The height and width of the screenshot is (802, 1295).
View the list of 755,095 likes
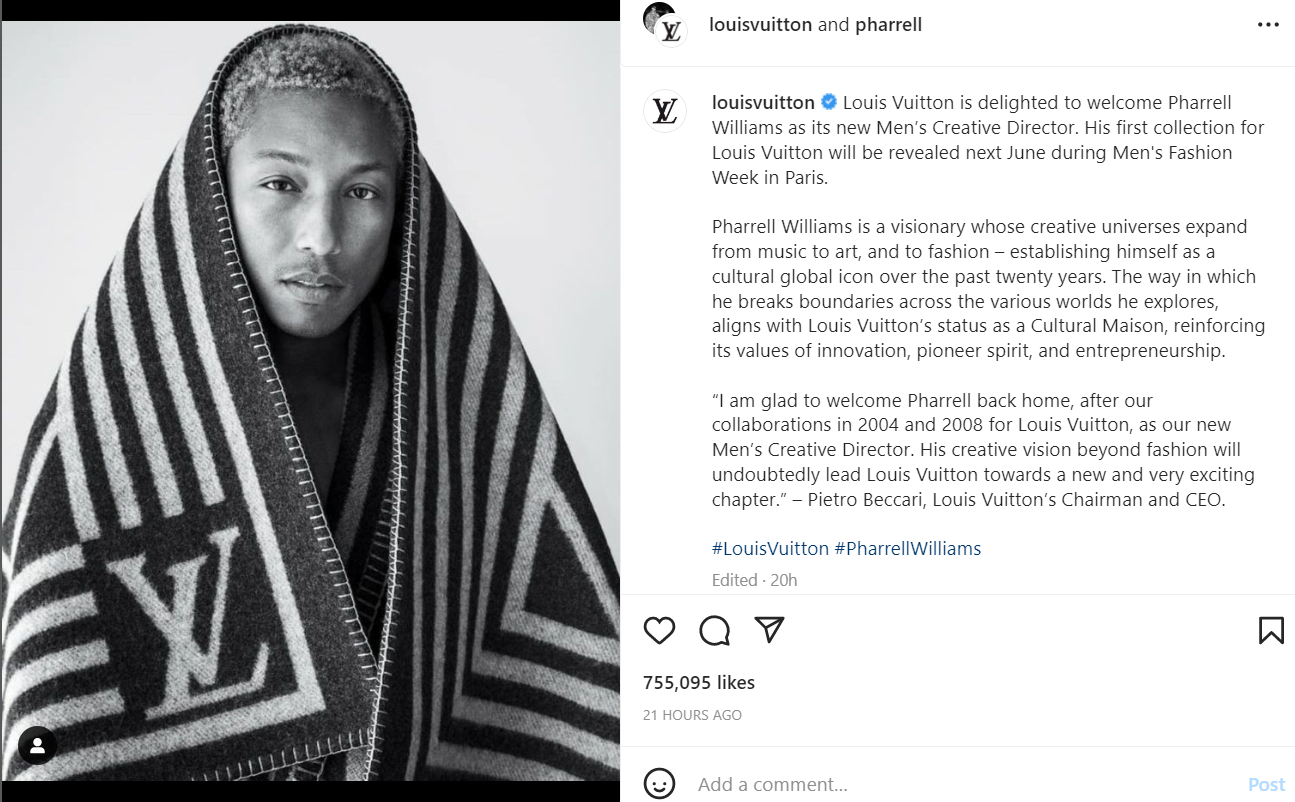tap(699, 683)
